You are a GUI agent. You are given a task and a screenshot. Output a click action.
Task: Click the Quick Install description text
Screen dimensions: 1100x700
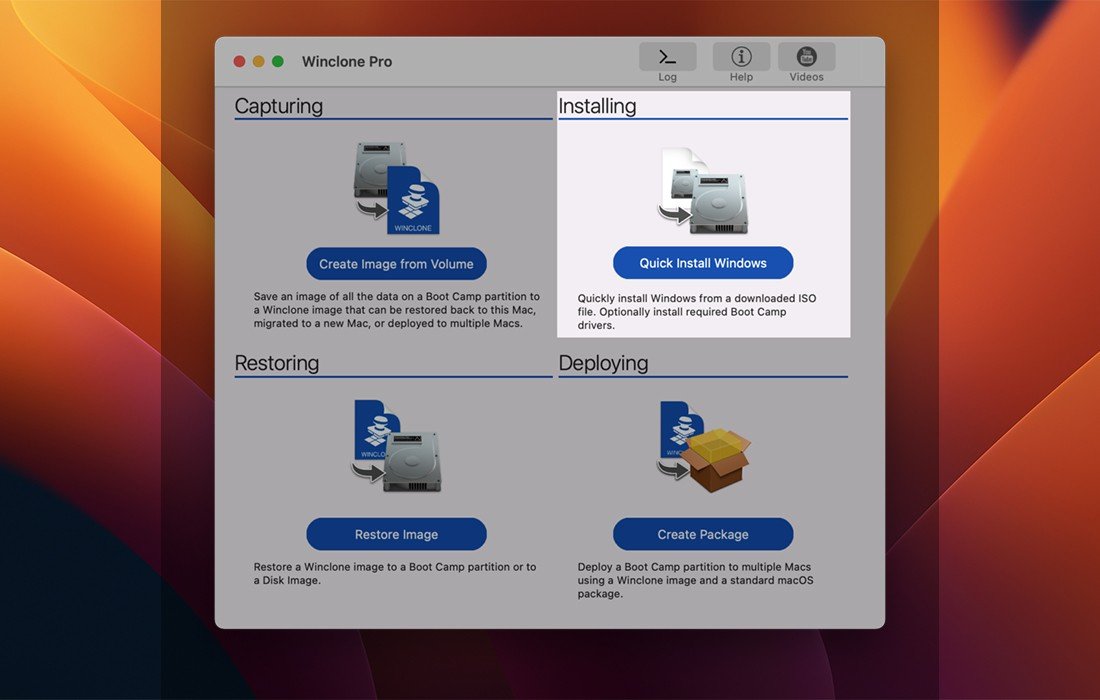point(697,312)
